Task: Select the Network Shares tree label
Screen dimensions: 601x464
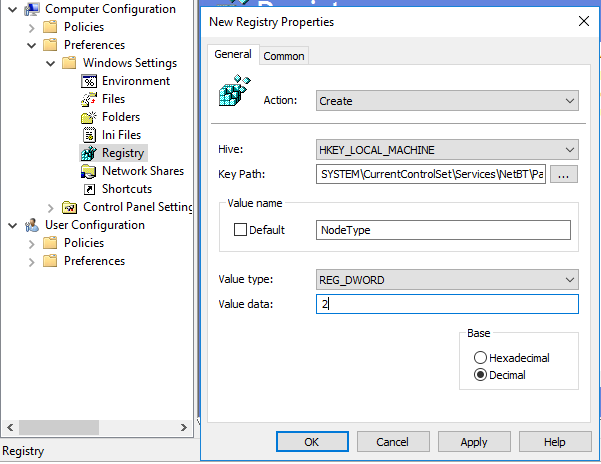Action: point(143,171)
